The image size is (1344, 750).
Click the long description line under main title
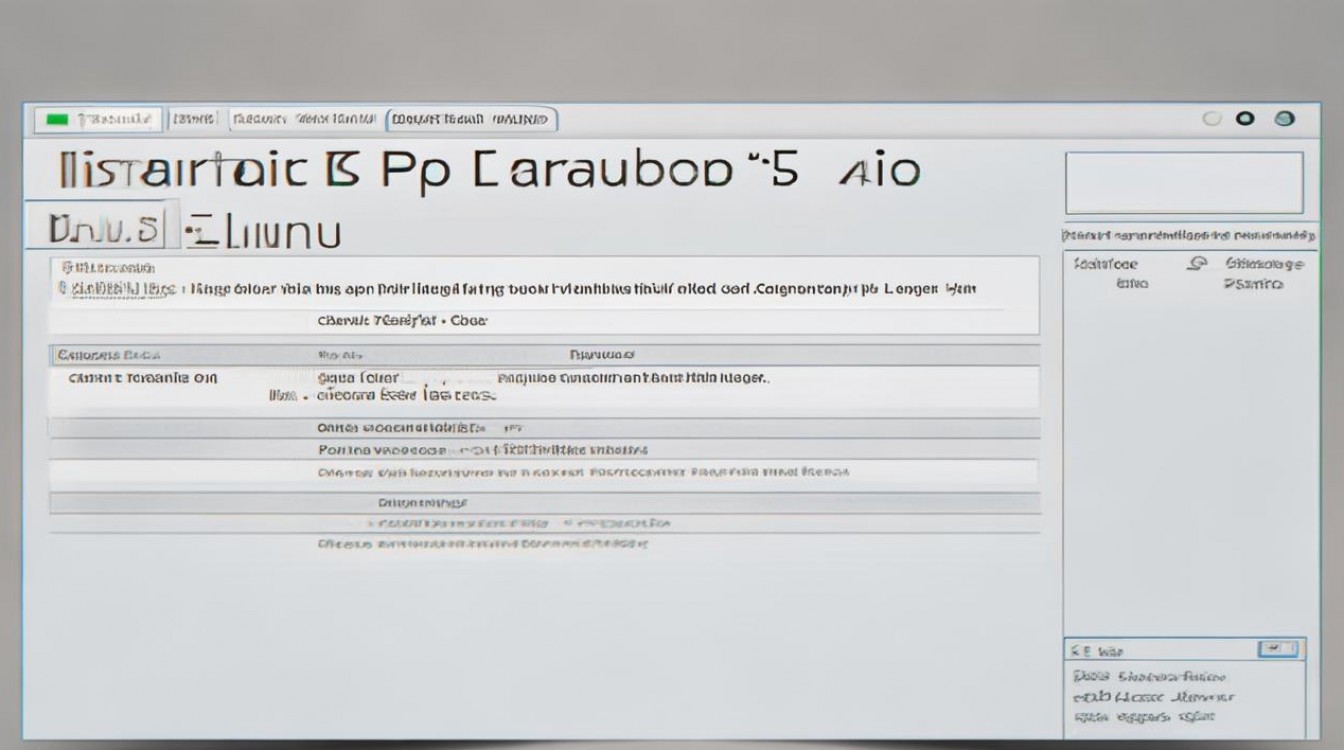coord(520,289)
